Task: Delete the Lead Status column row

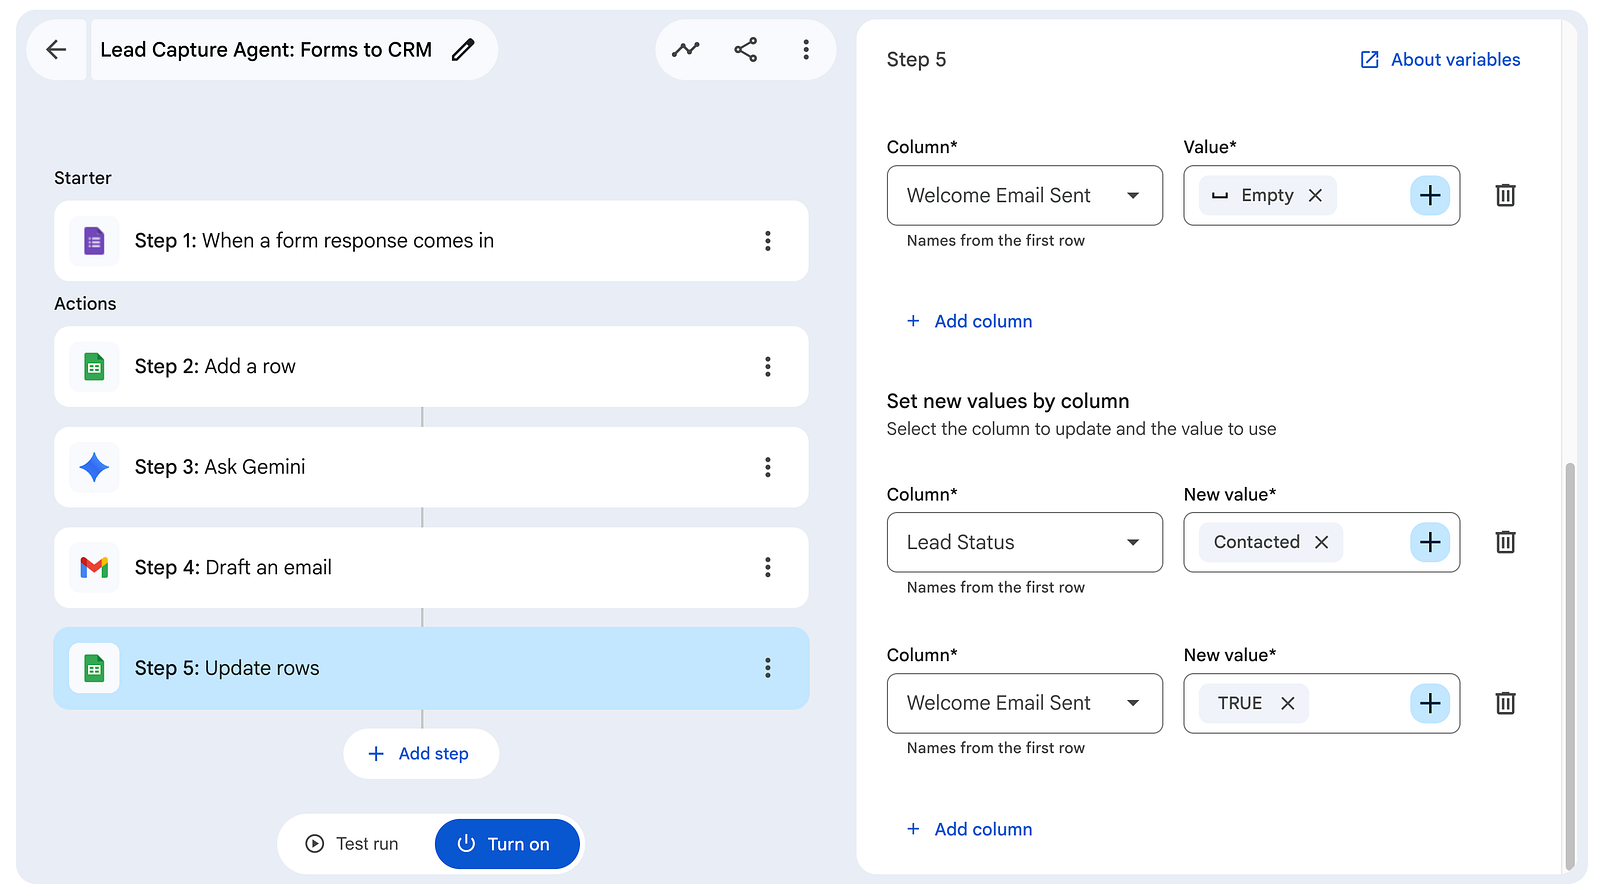Action: click(x=1505, y=542)
